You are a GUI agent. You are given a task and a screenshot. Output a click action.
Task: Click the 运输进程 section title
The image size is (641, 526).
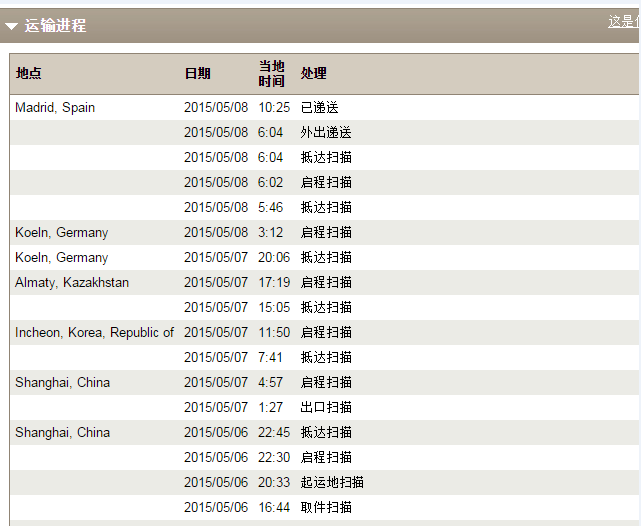tap(55, 26)
